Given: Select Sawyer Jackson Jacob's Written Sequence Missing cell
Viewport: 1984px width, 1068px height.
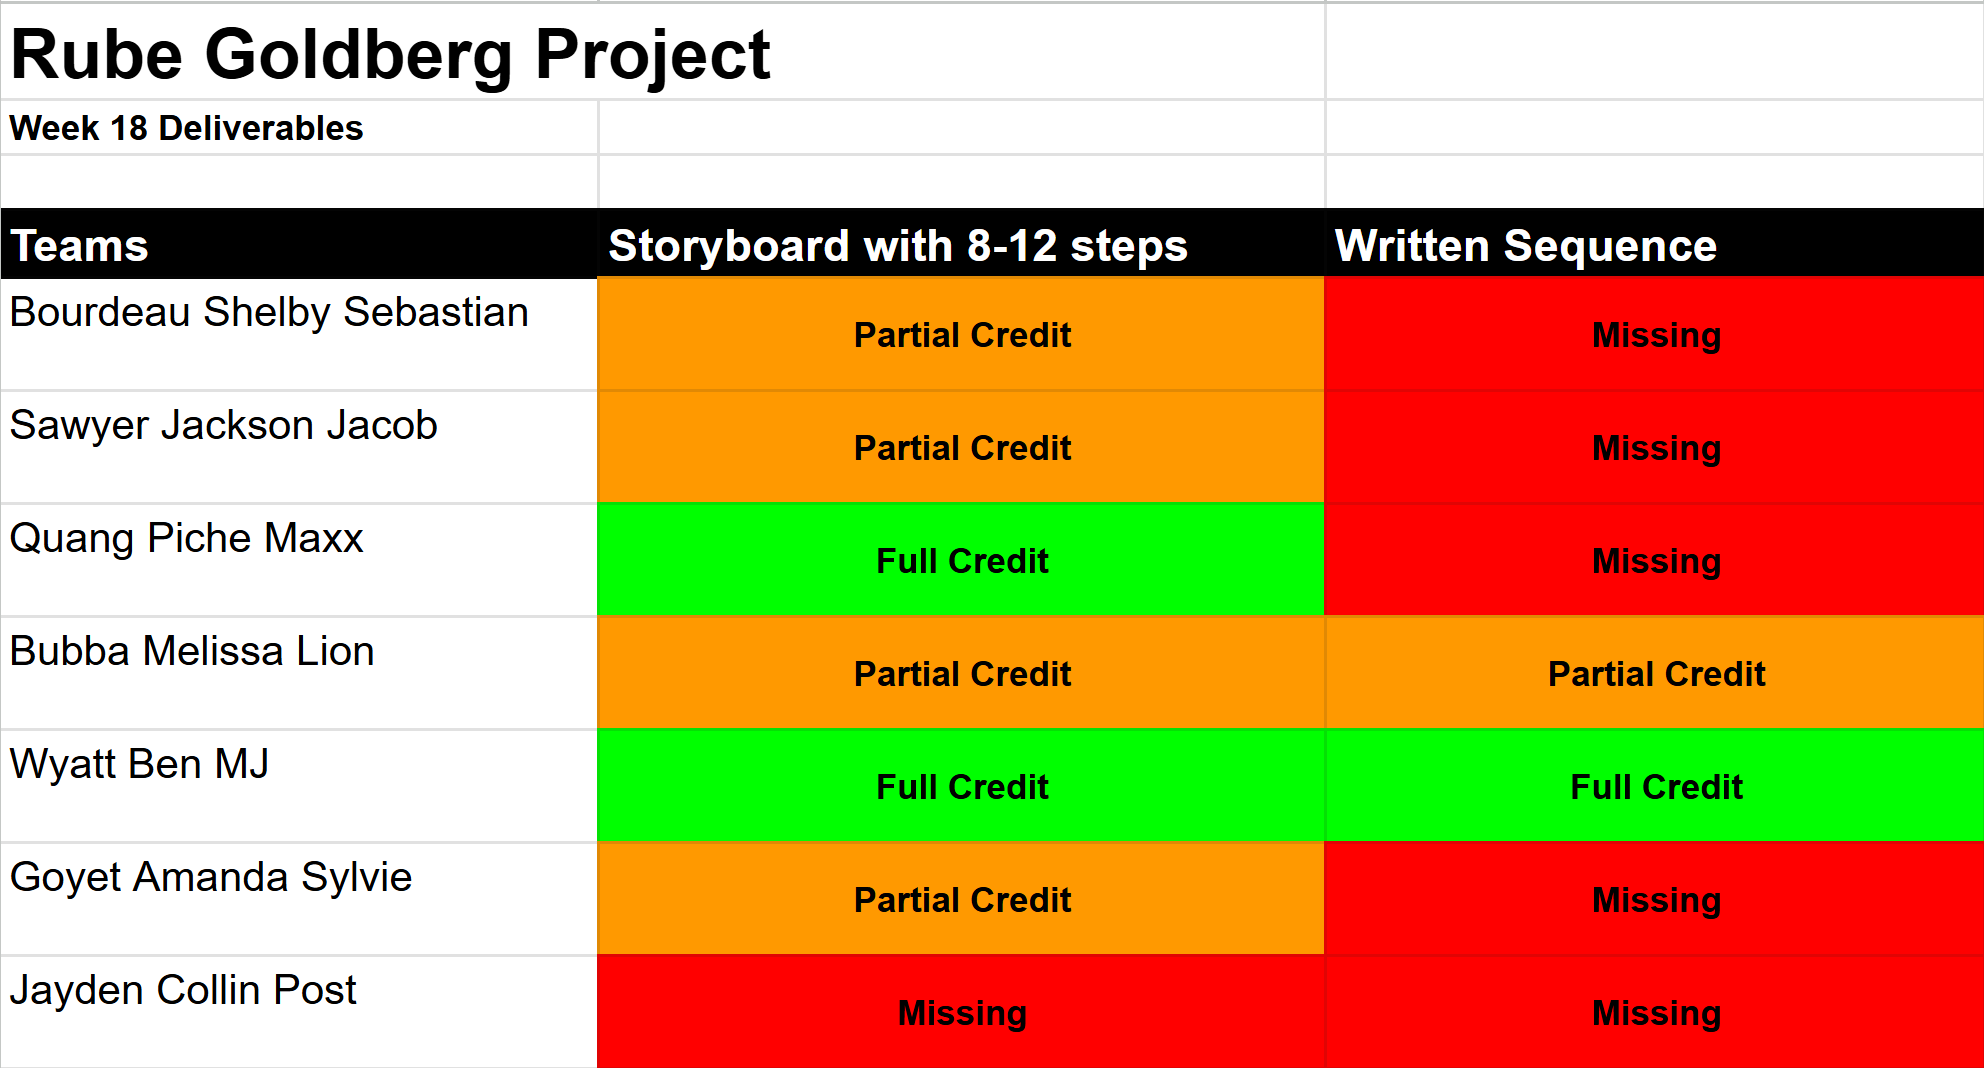Looking at the screenshot, I should click(1656, 448).
